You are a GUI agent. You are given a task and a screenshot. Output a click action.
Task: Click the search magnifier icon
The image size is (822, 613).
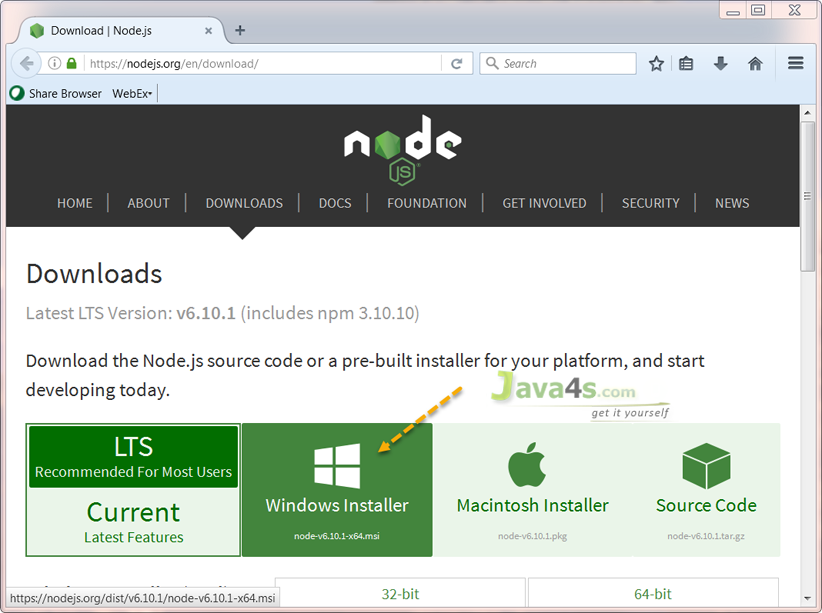point(492,63)
